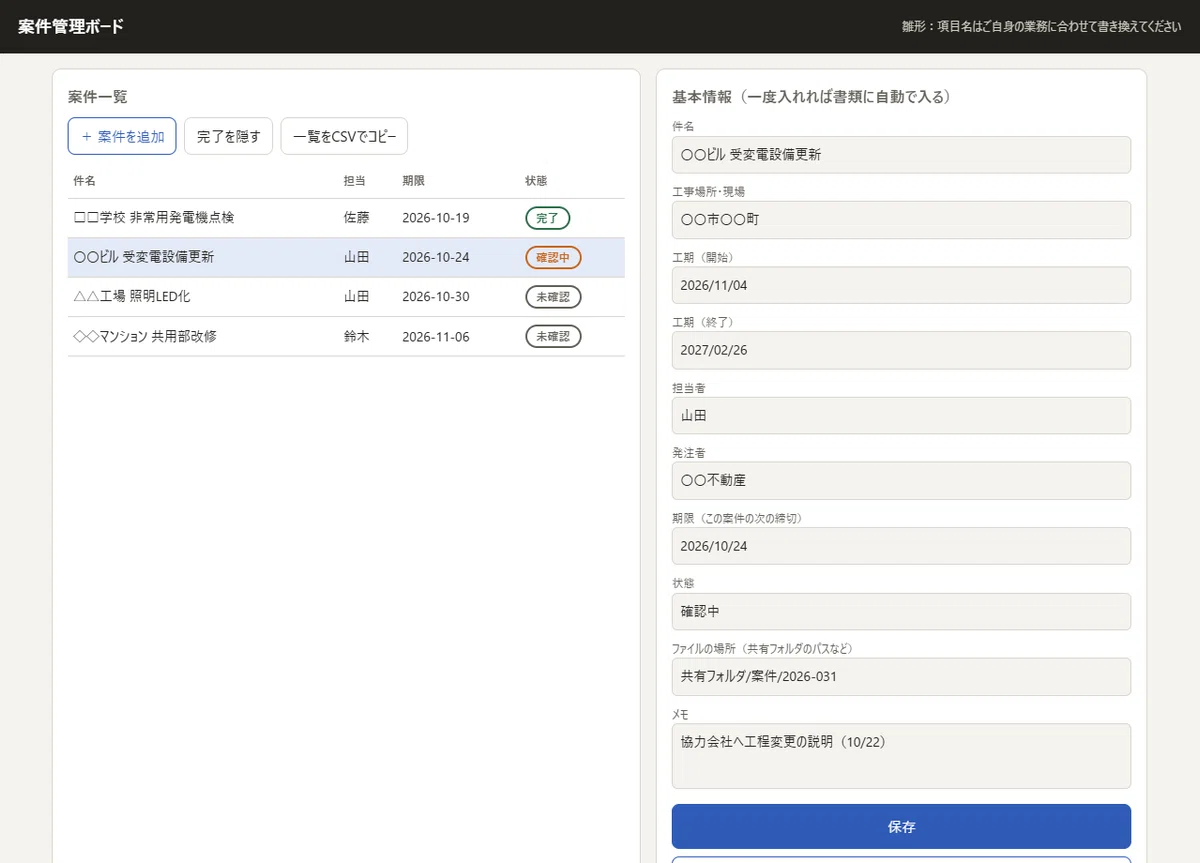Viewport: 1200px width, 863px height.
Task: Click the 確認中 status badge in the list
Action: point(553,258)
